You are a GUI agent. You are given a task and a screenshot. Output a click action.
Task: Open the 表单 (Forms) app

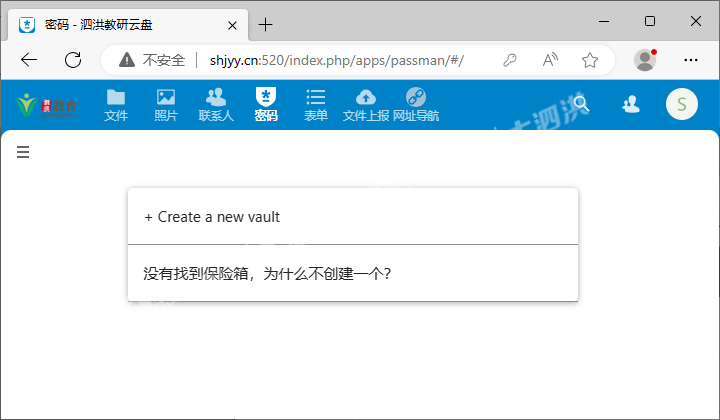316,105
